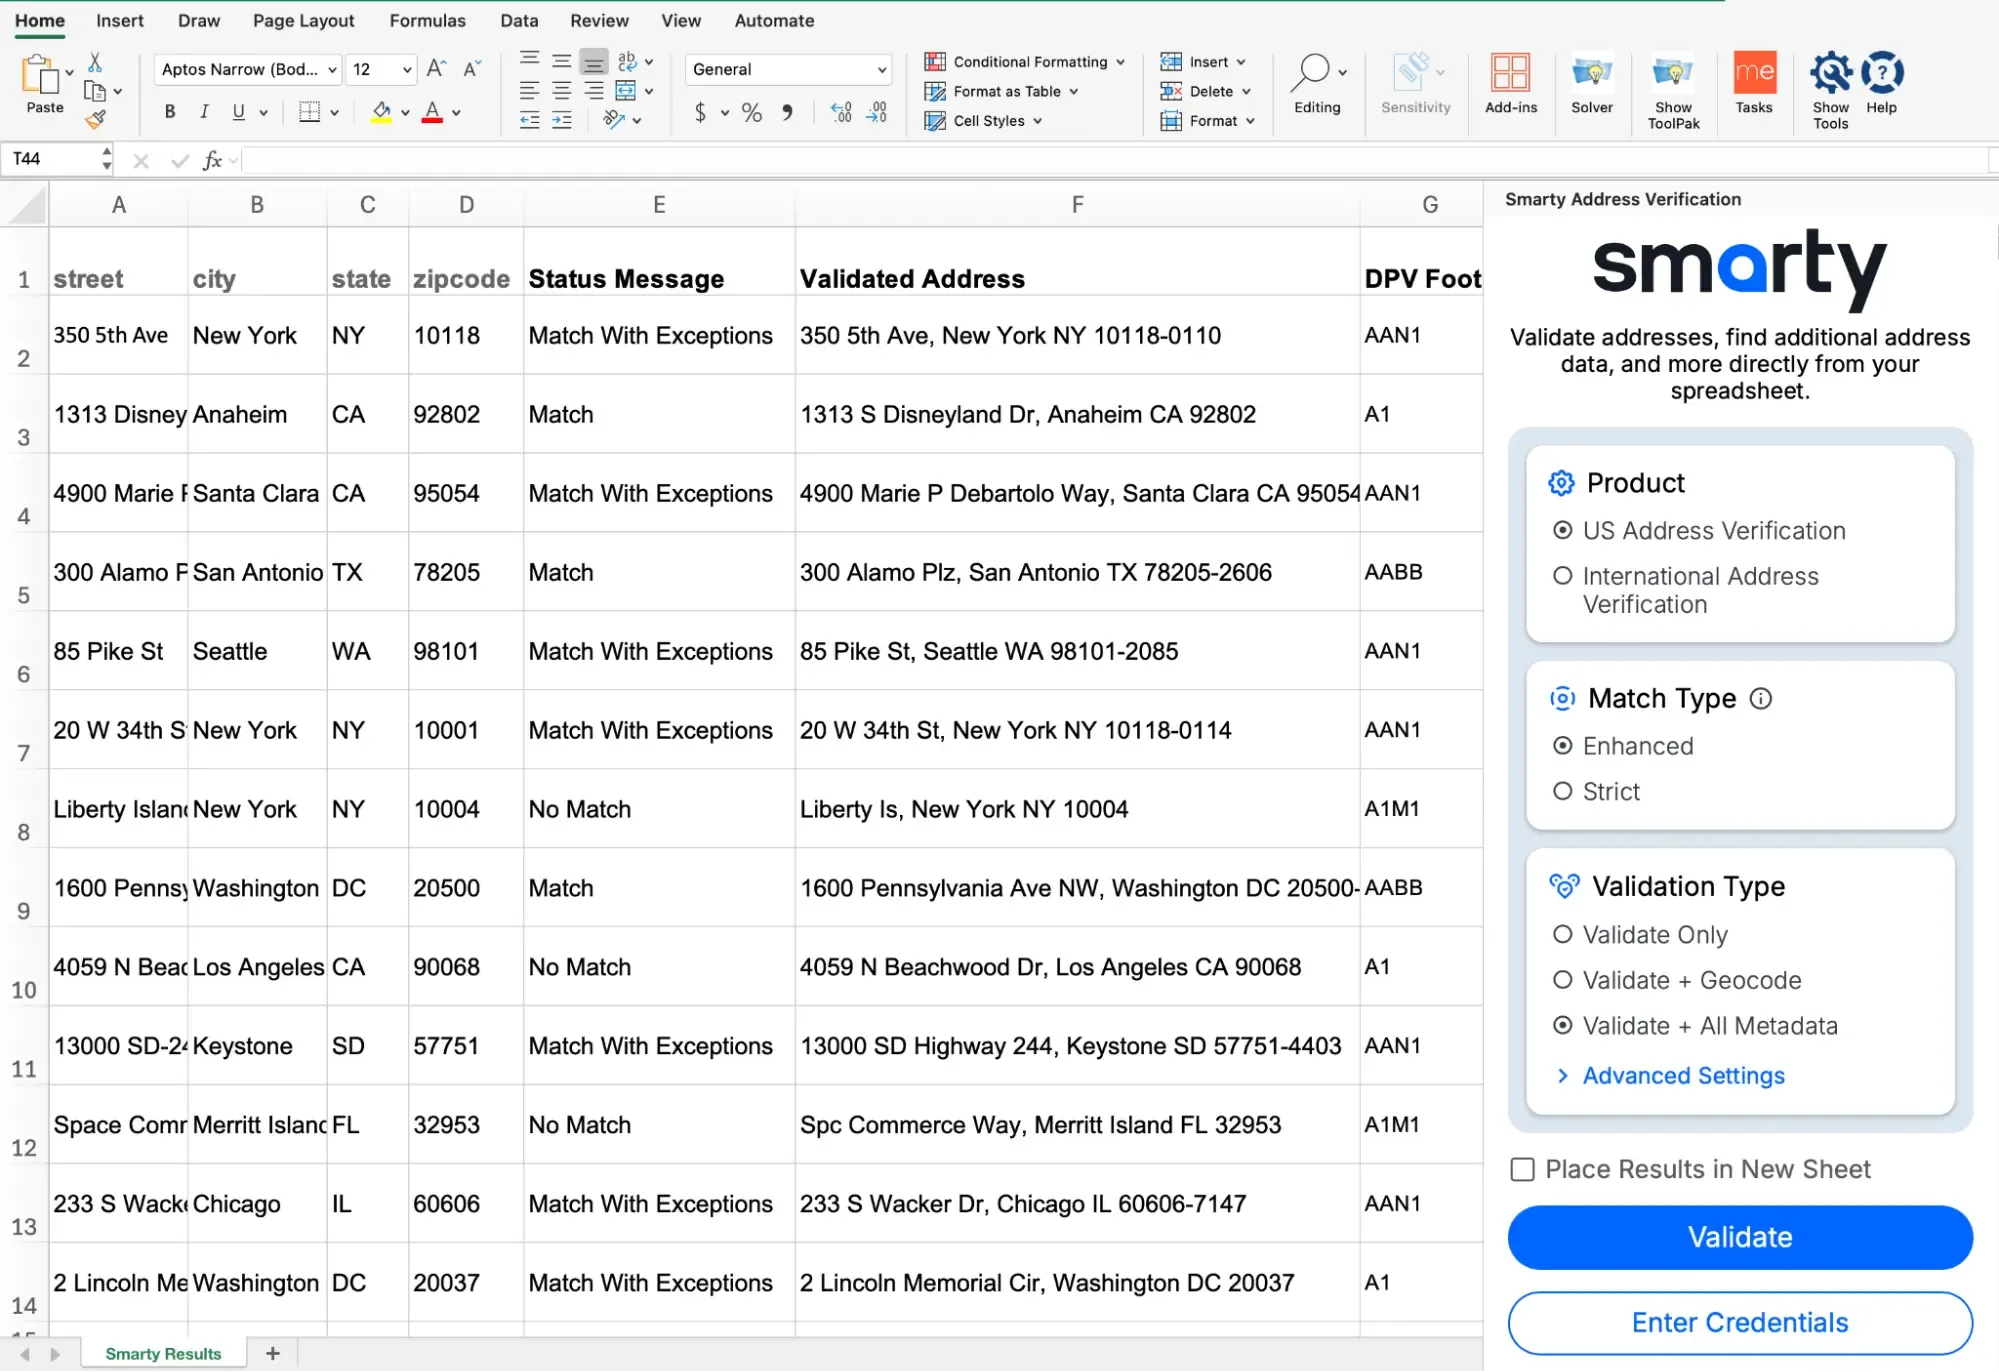Open the View tab
Screen dimensions: 1999x1372
click(x=681, y=20)
